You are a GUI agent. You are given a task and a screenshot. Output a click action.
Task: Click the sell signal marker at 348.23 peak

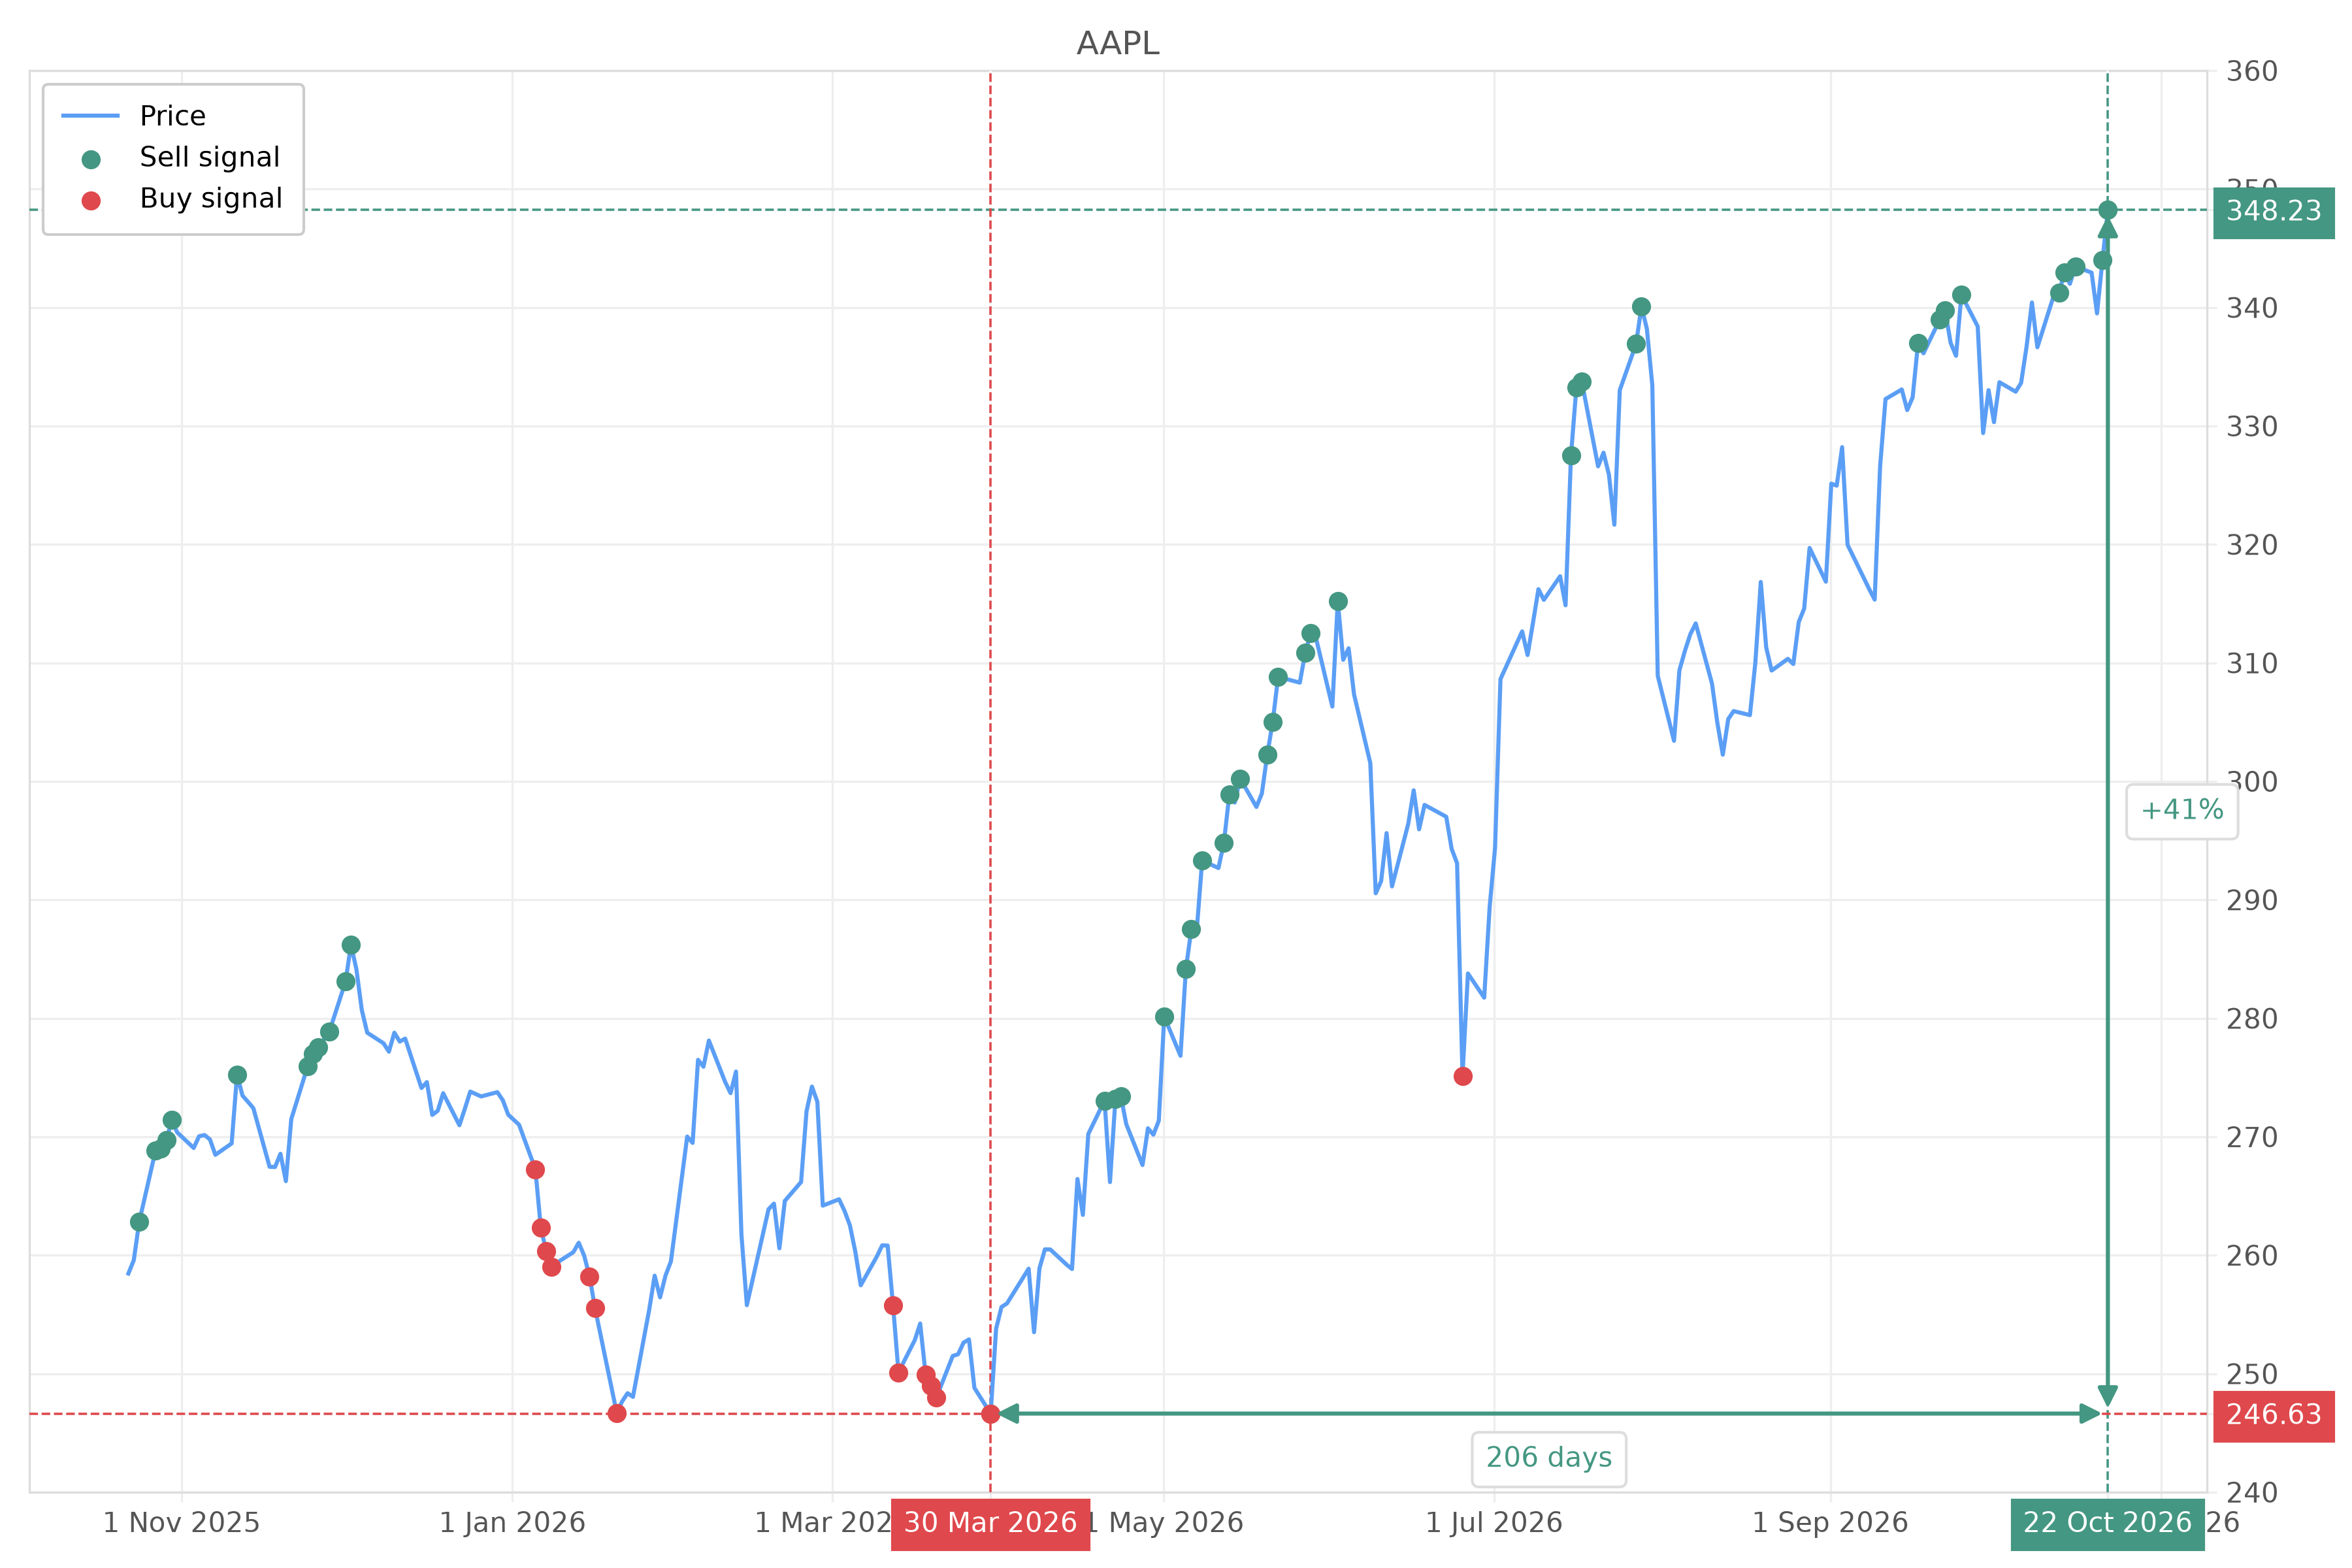tap(2108, 210)
